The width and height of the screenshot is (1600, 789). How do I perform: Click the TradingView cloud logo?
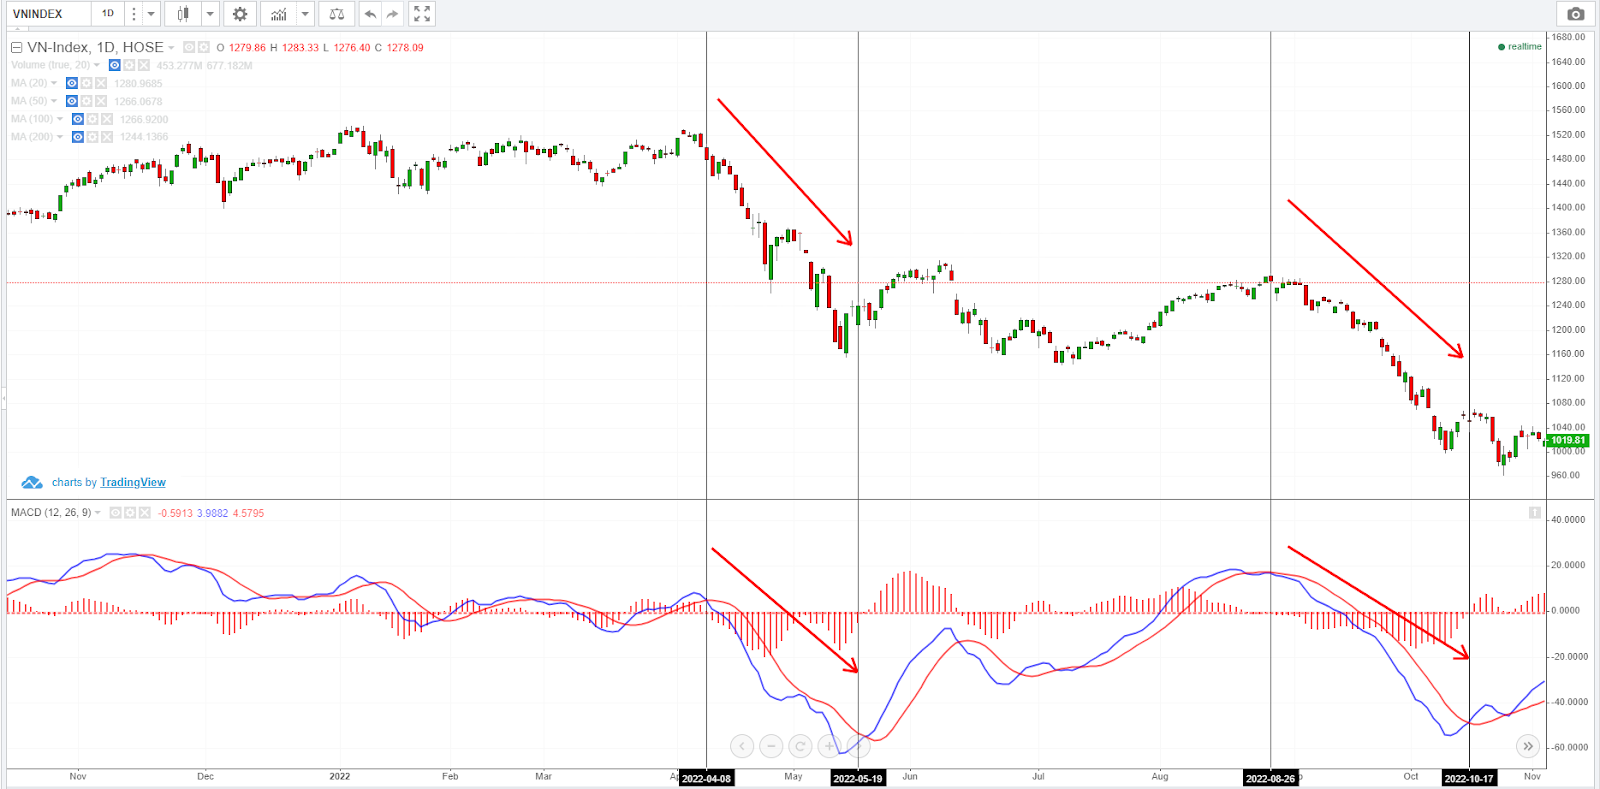(x=32, y=482)
